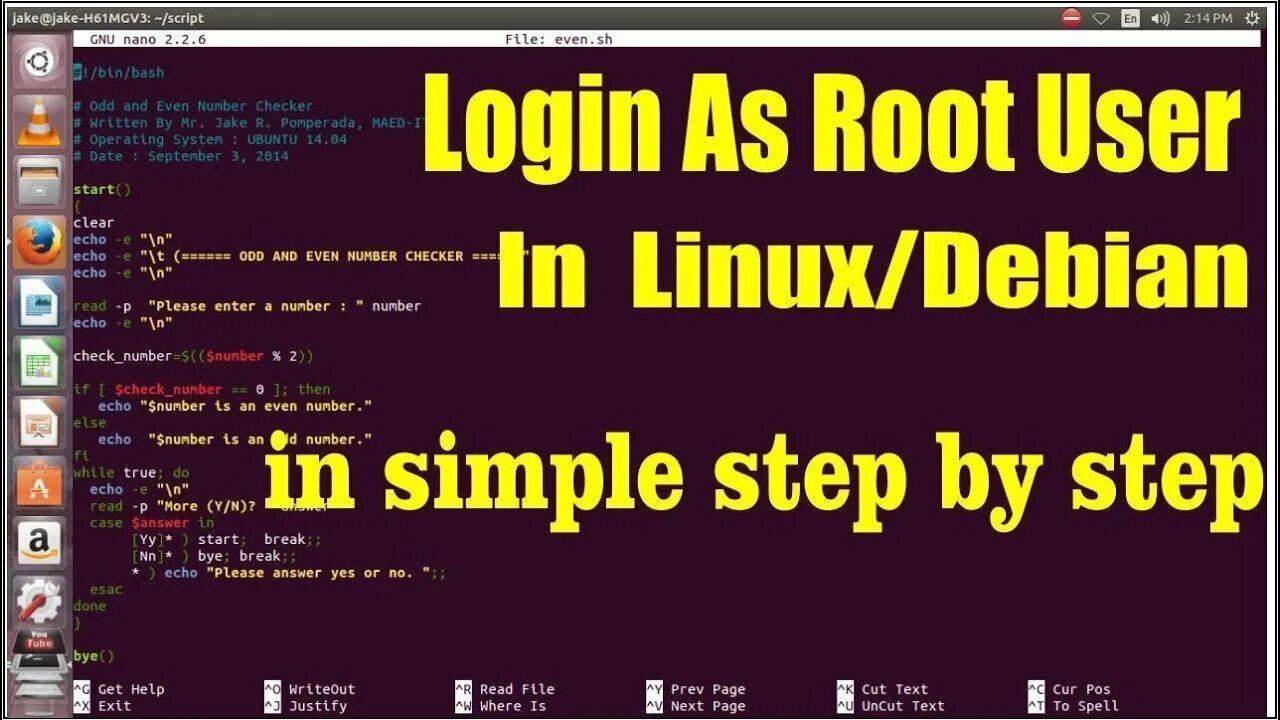
Task: Click the 'Please answer yes or no.' echo line
Action: 288,573
